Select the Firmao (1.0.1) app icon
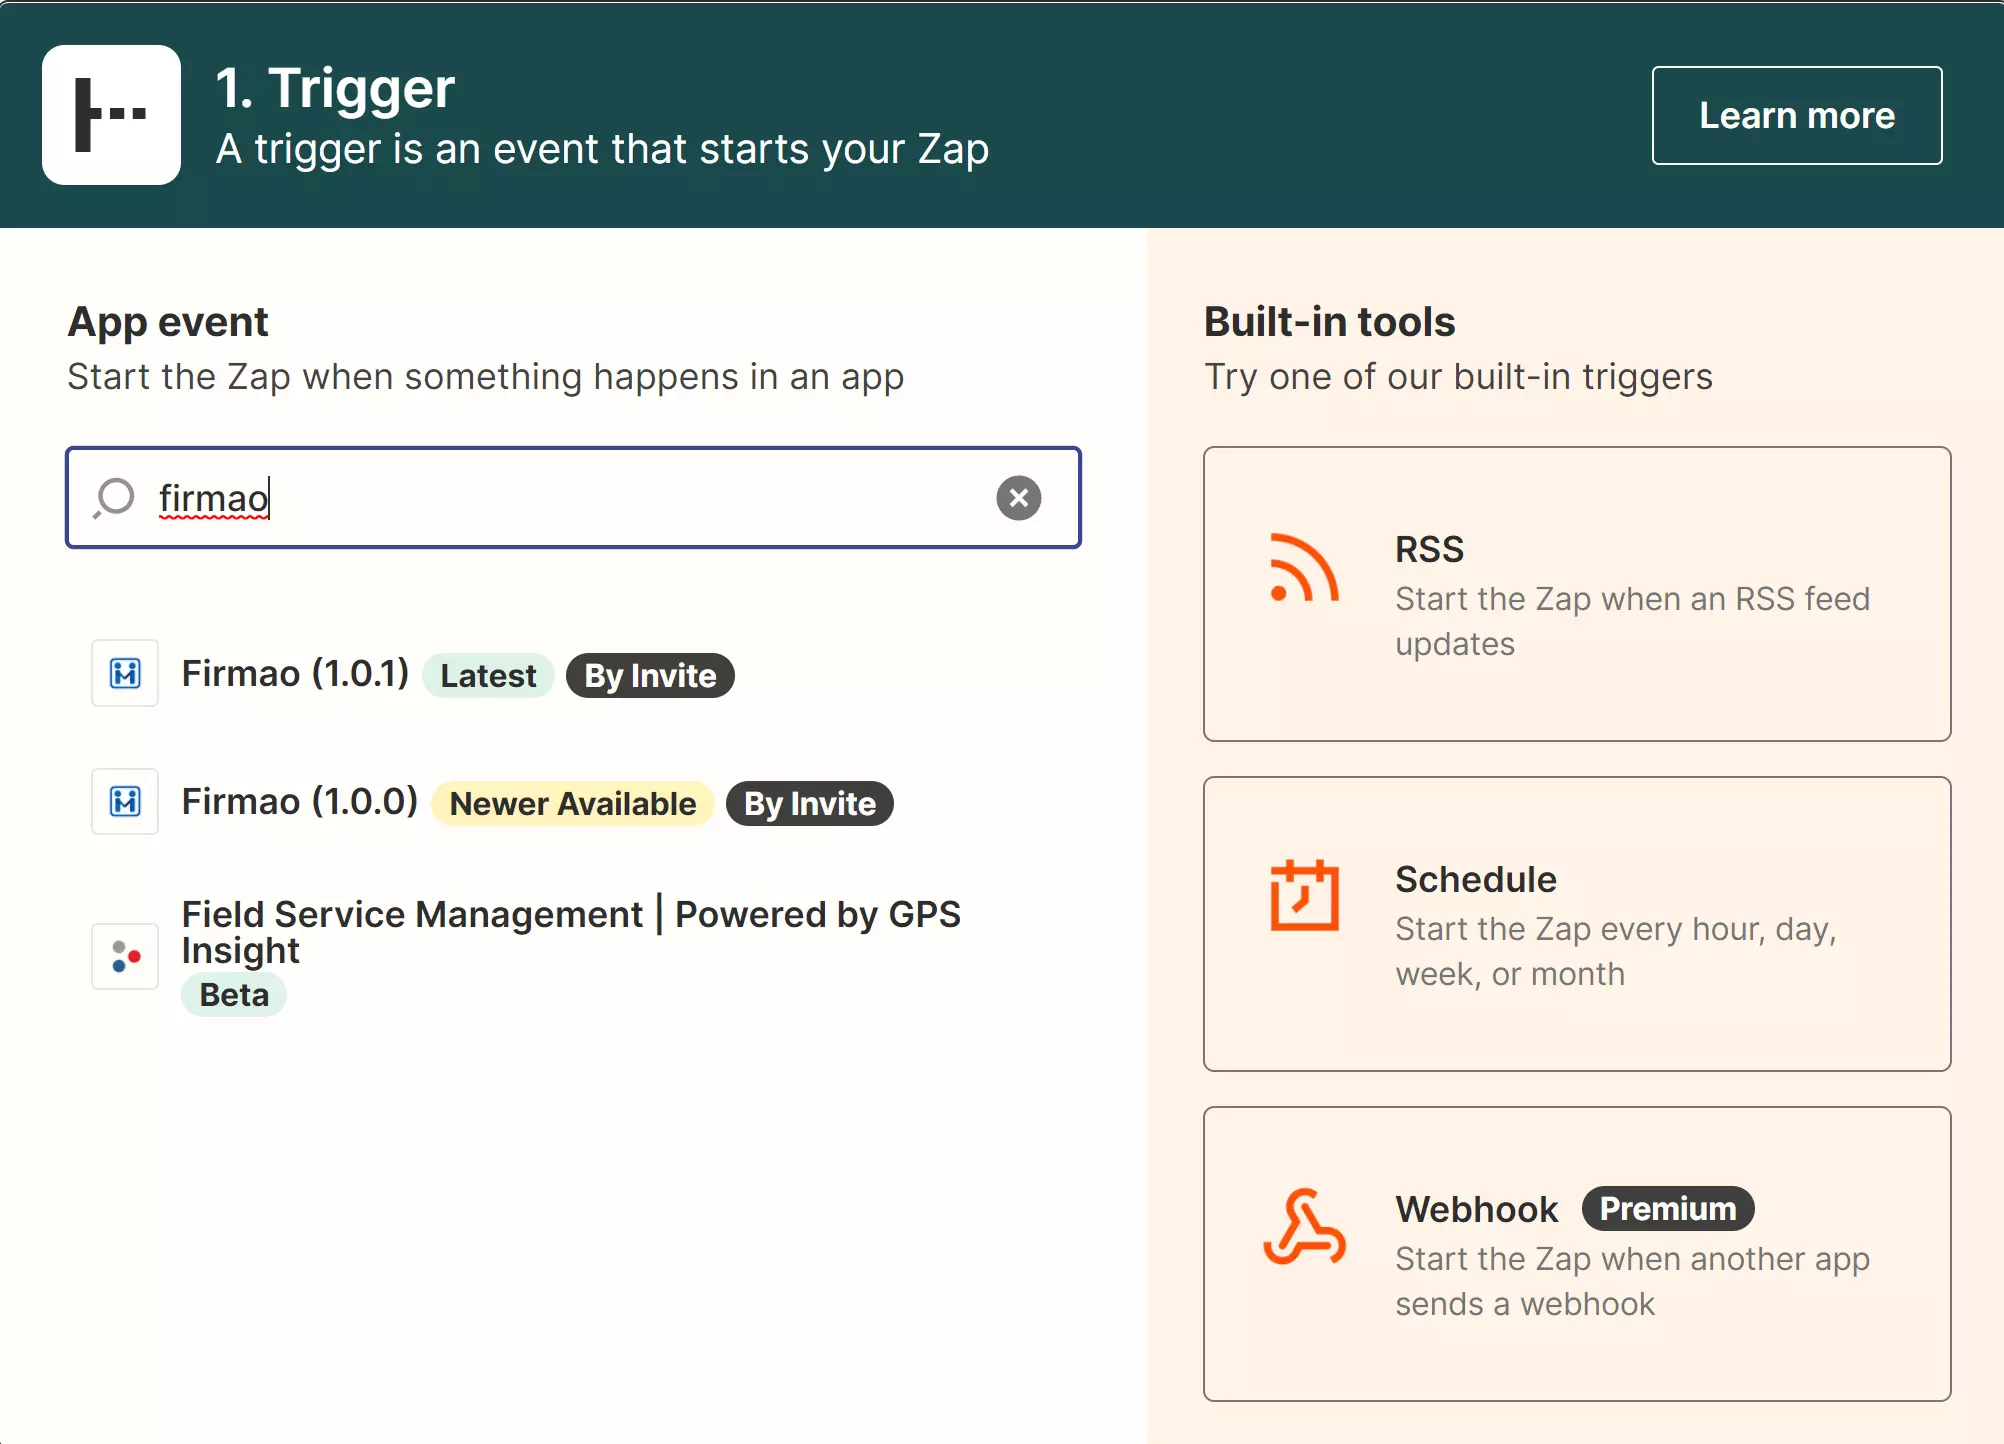The height and width of the screenshot is (1444, 2004). point(124,673)
